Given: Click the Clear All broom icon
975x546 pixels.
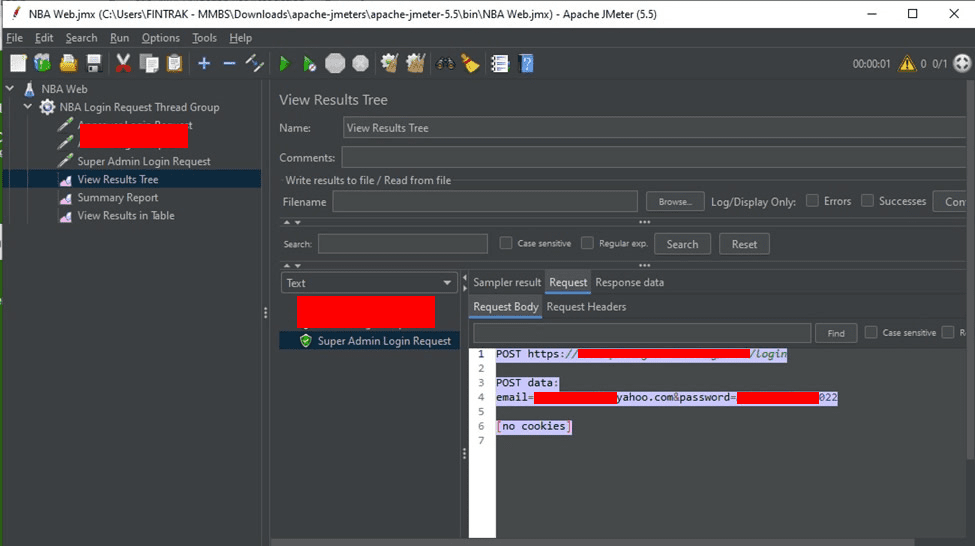Looking at the screenshot, I should [x=414, y=64].
